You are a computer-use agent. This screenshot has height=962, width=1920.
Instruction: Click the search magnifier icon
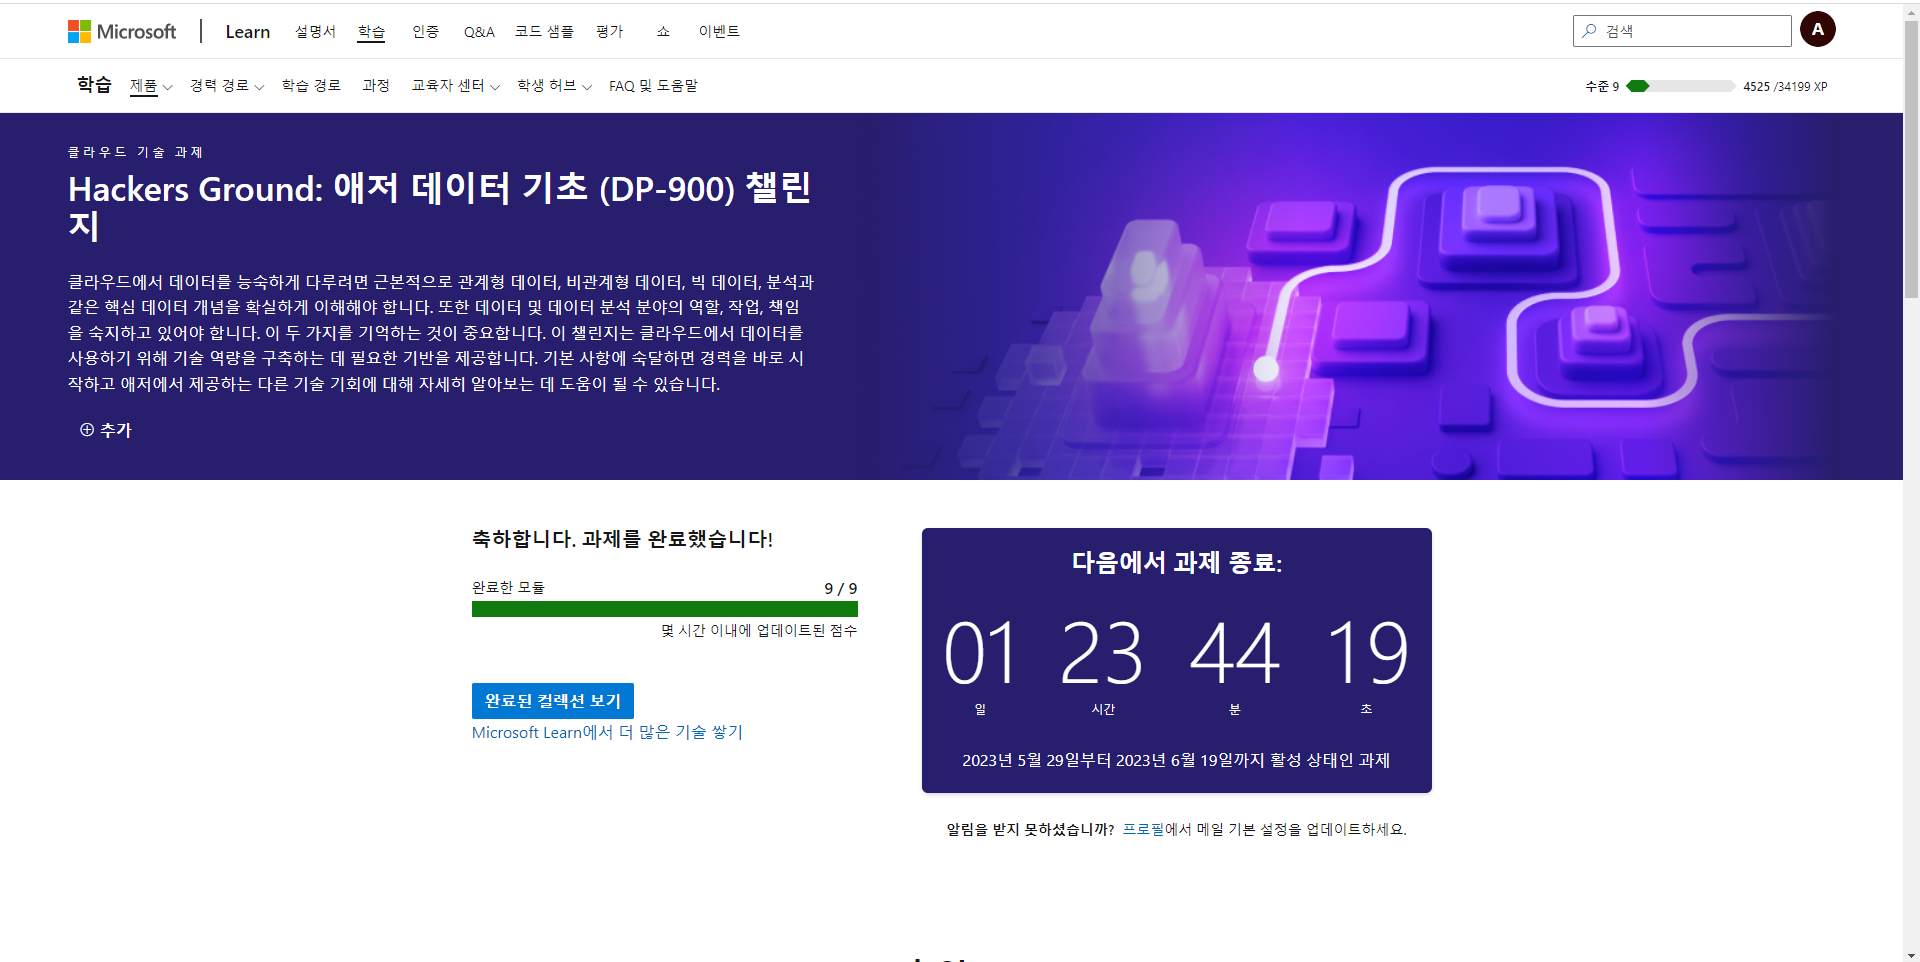(x=1590, y=30)
